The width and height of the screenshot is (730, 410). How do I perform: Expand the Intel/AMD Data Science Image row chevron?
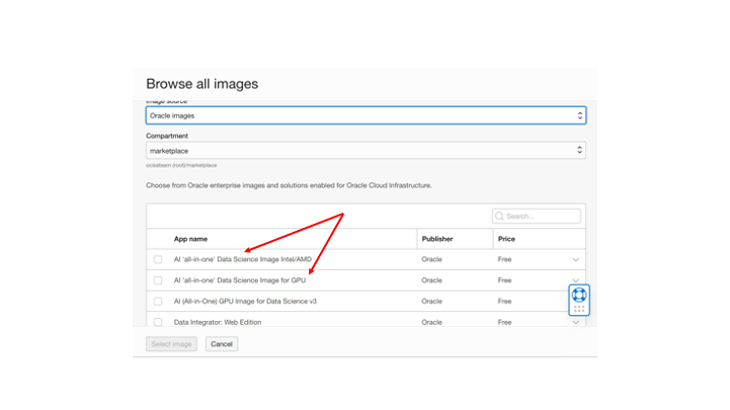576,260
